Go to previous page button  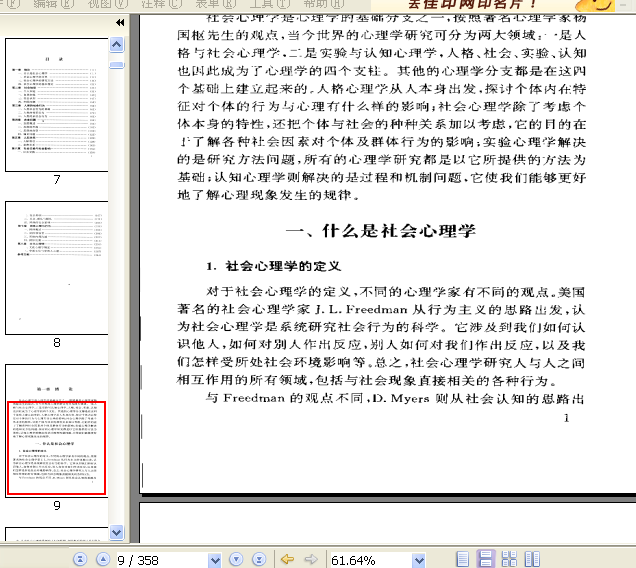(x=103, y=559)
